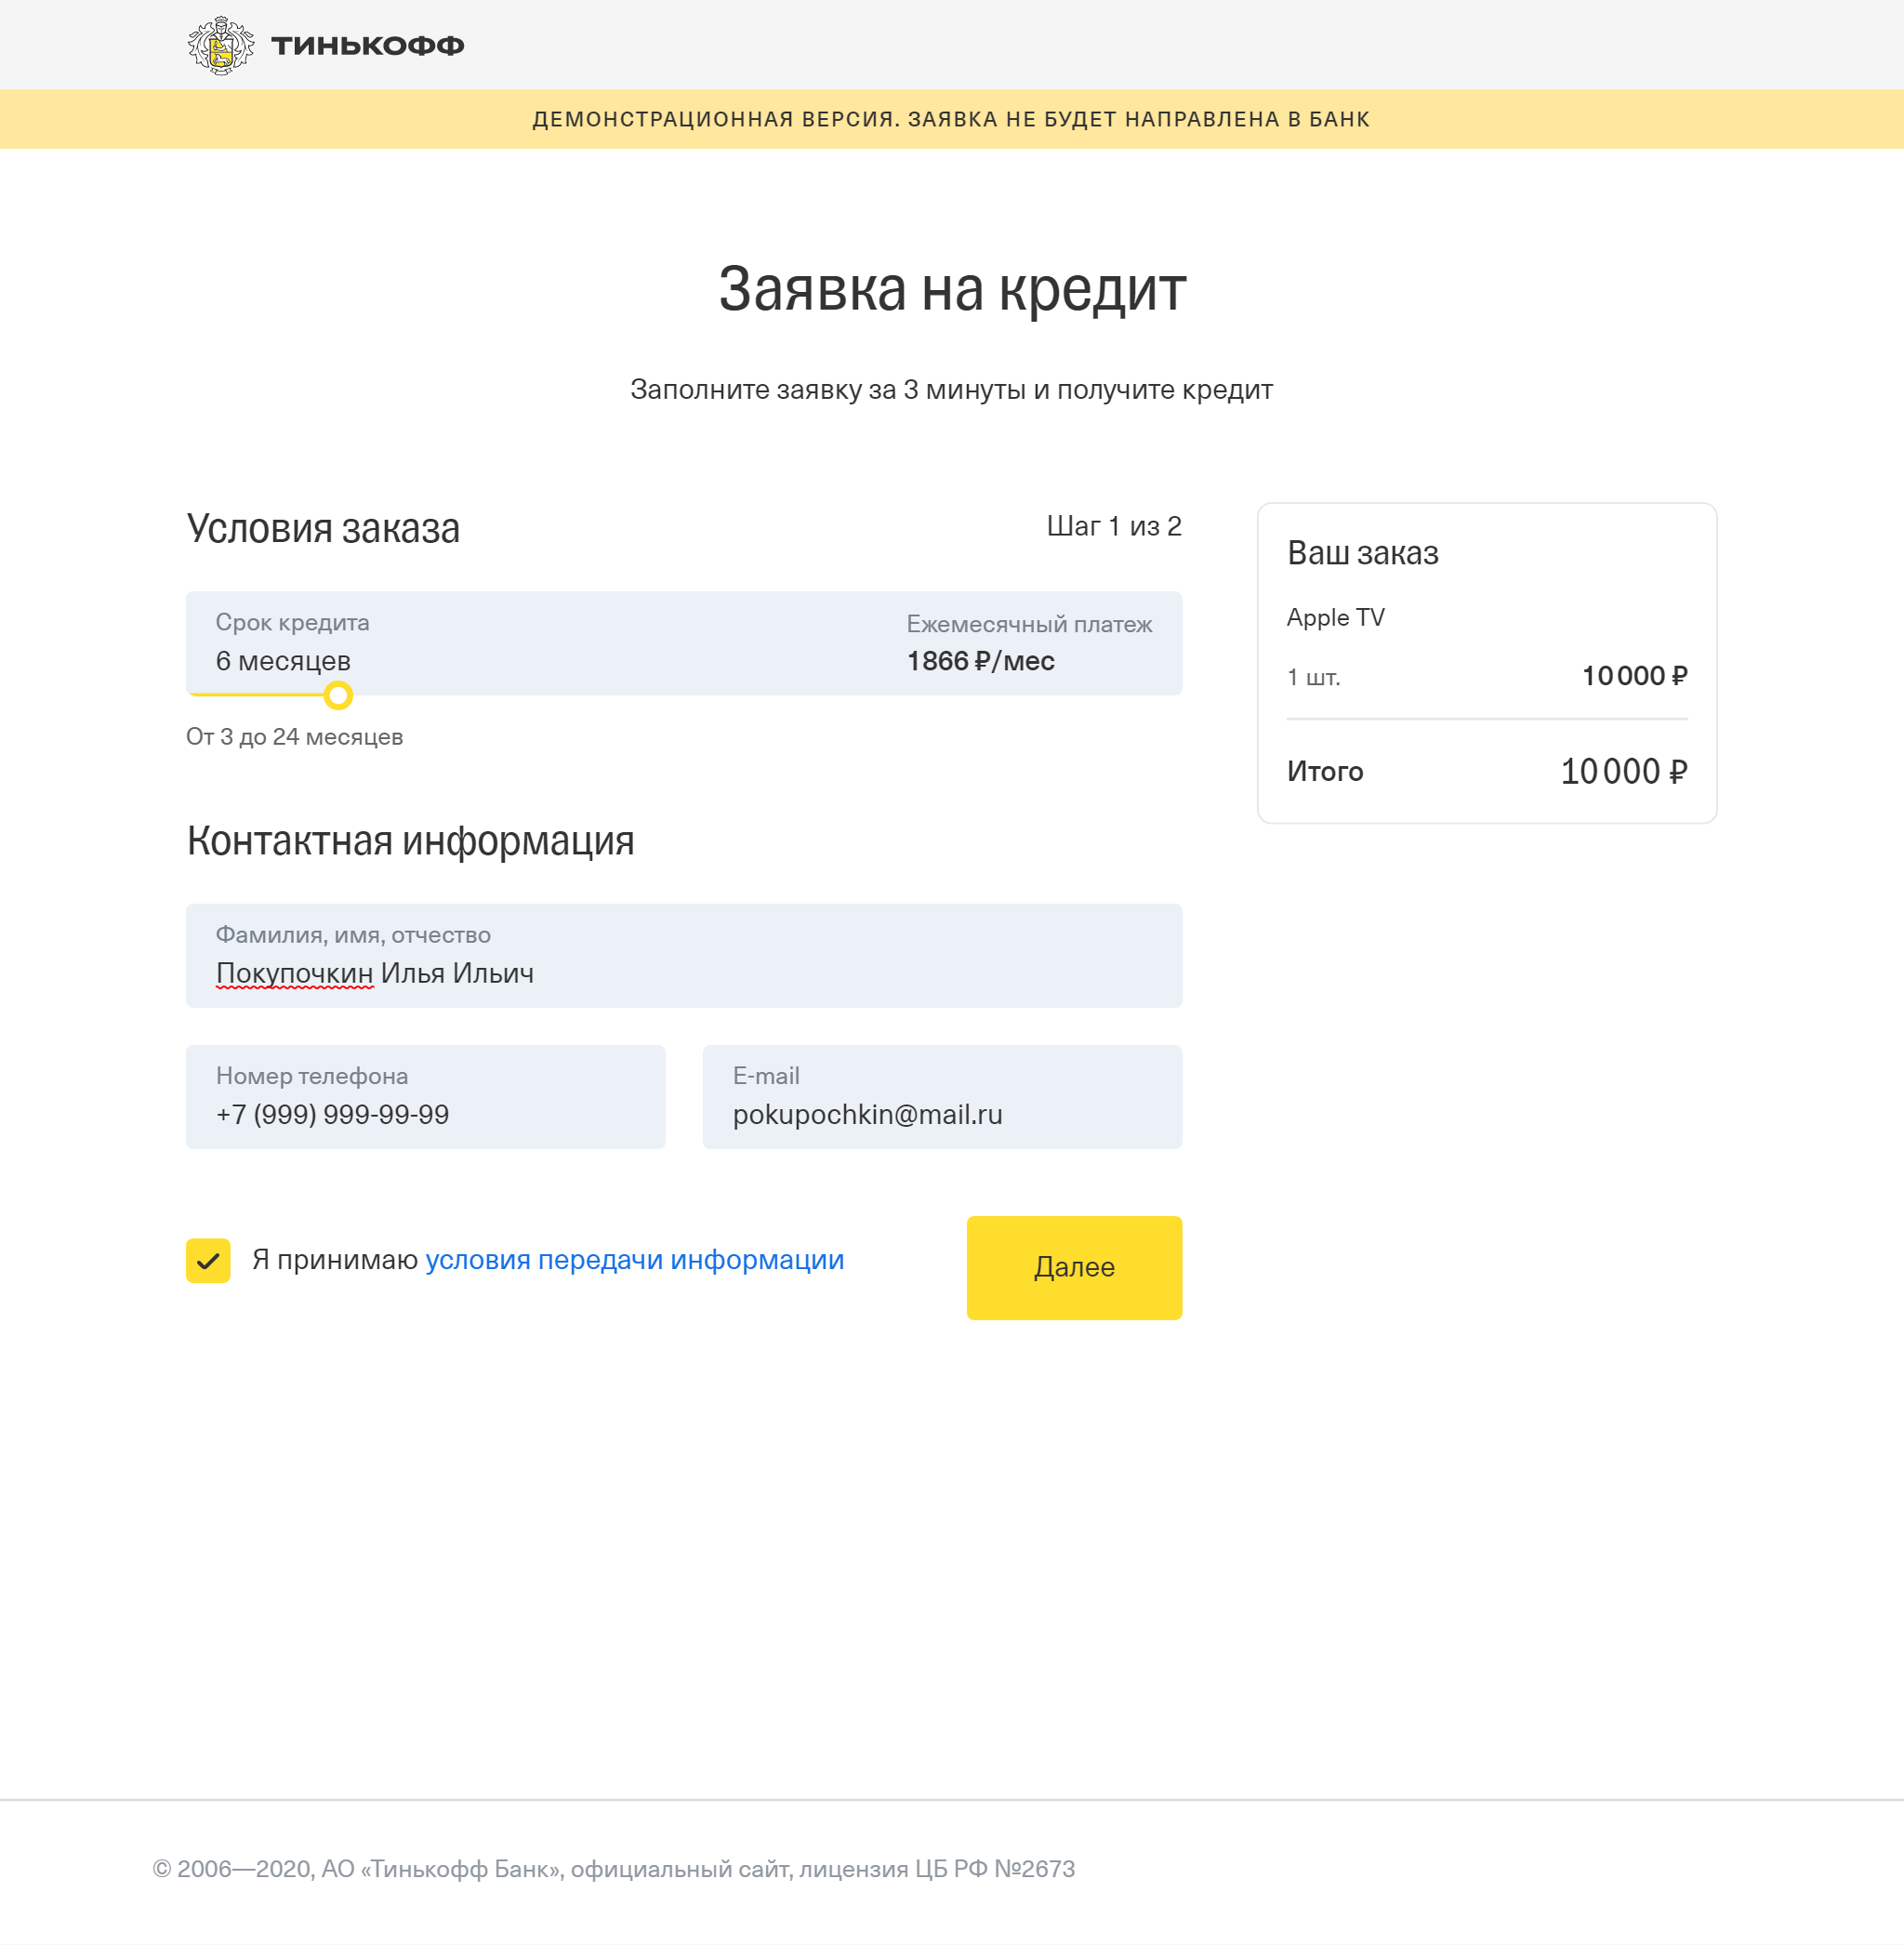Click the От 3 до 24 месяцев label
This screenshot has height=1945, width=1904.
[294, 737]
